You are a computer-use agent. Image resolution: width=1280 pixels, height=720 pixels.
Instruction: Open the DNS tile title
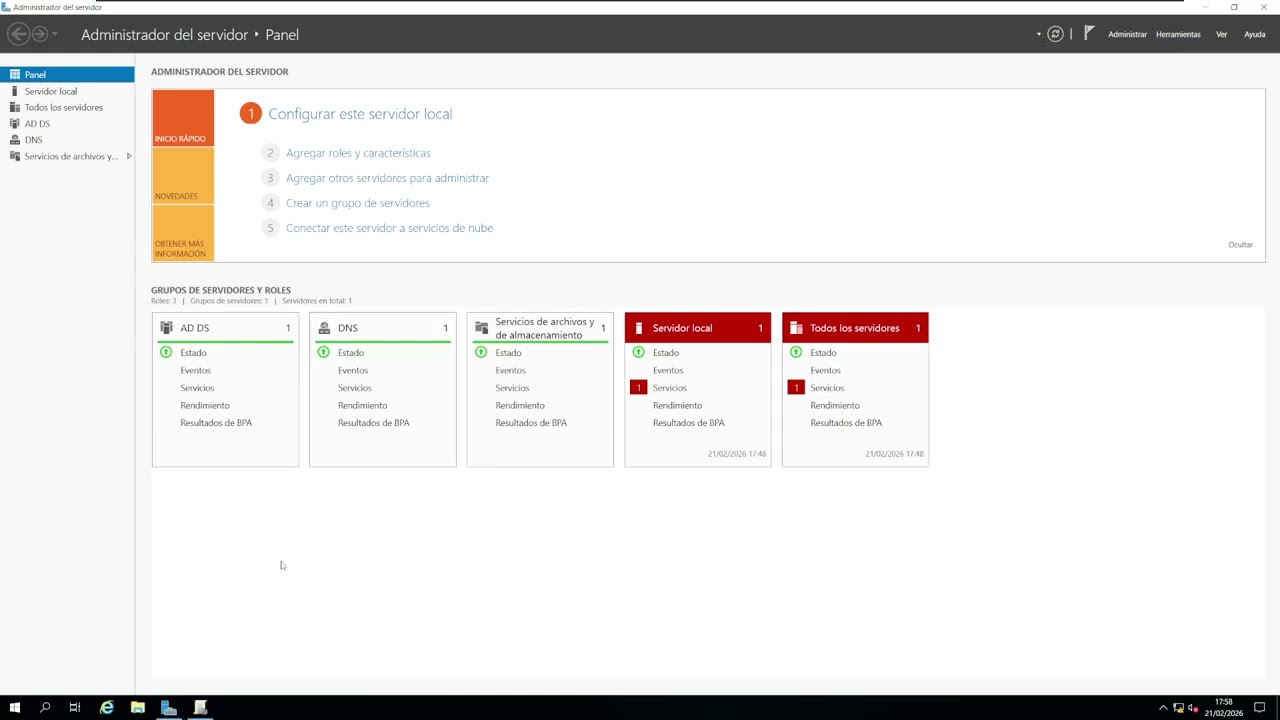tap(347, 328)
